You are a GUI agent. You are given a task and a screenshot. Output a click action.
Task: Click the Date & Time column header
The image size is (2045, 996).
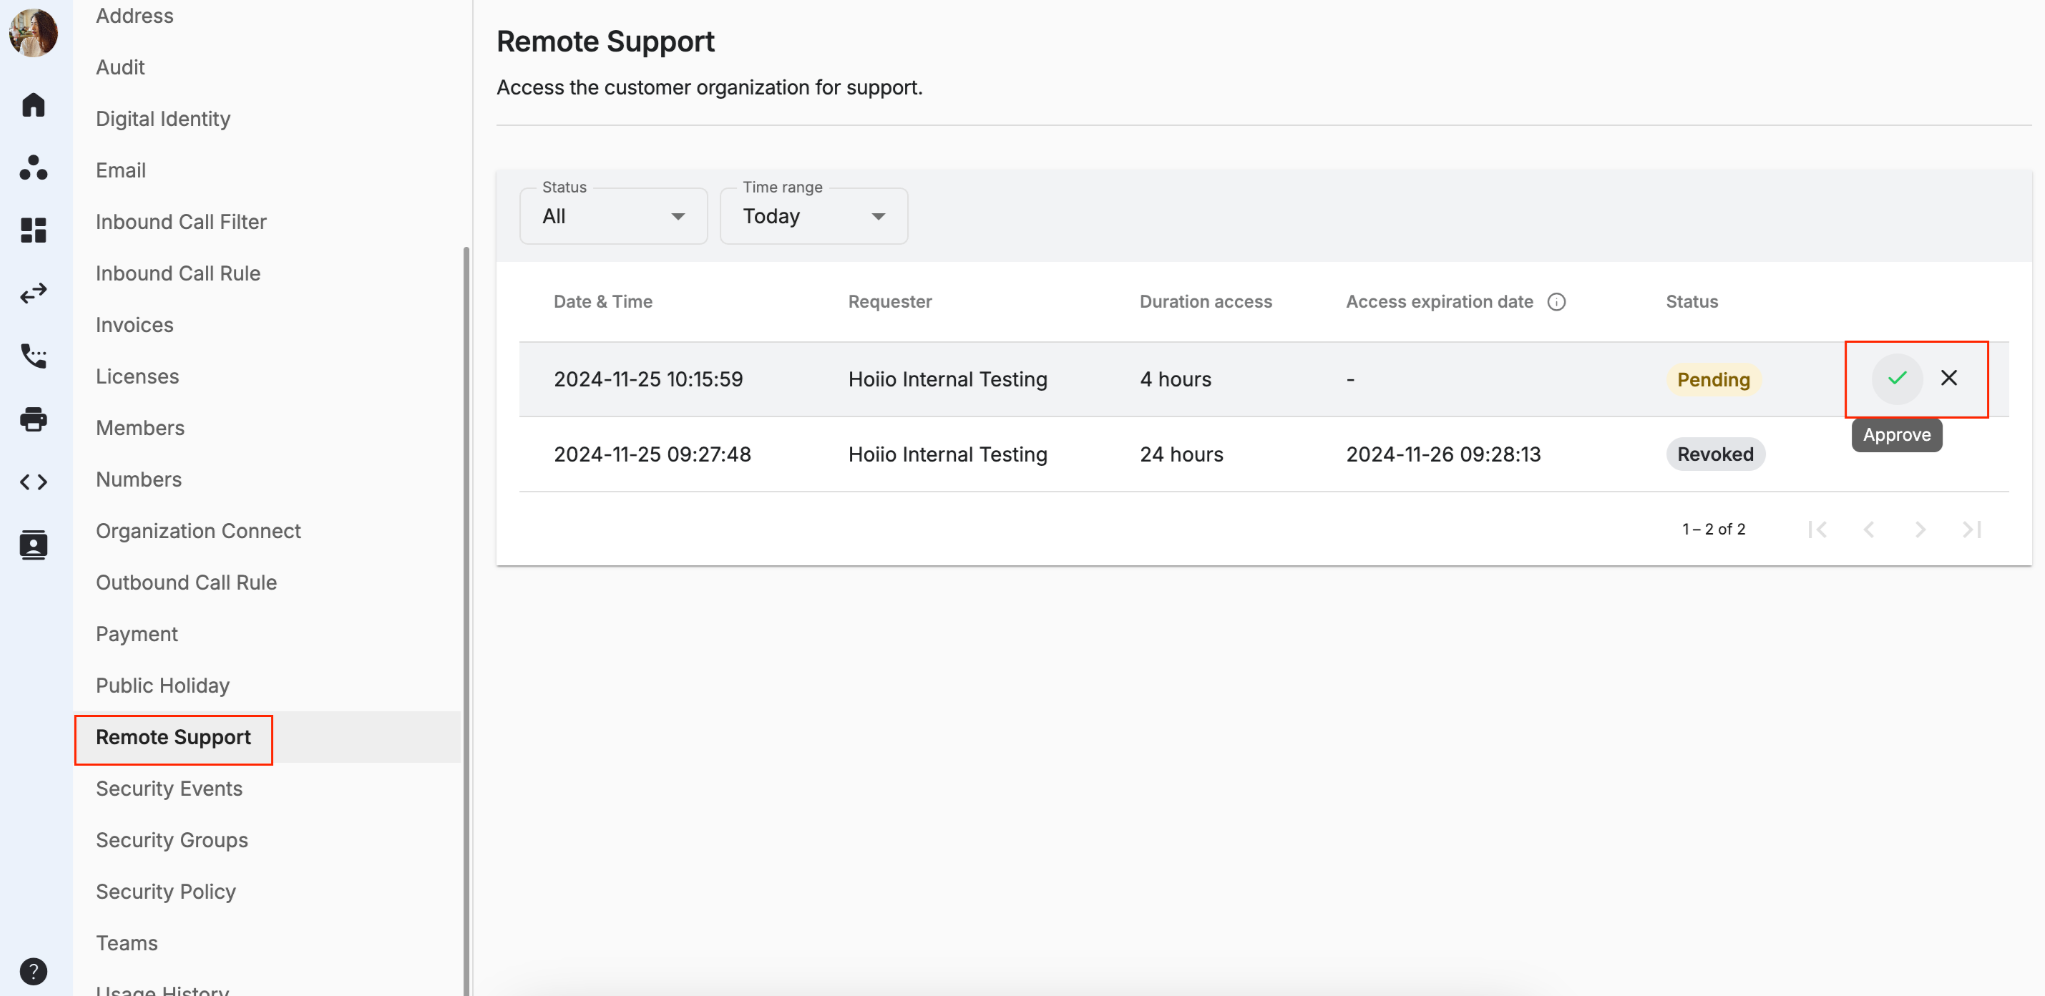[x=602, y=302]
